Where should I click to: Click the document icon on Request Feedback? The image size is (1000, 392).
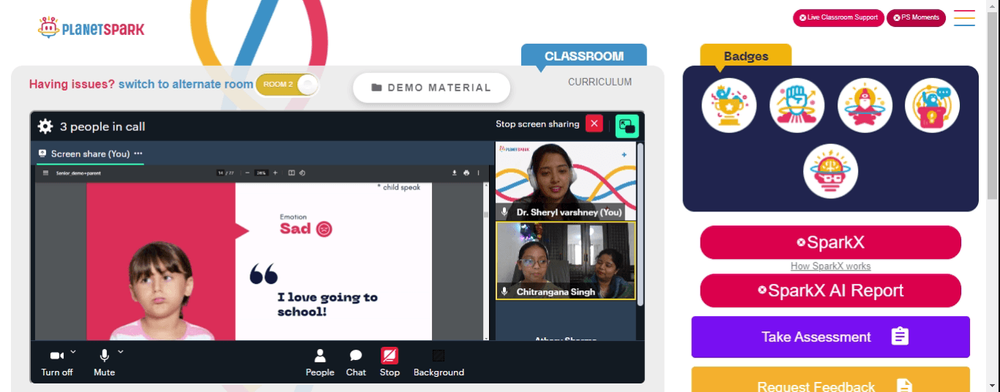pos(904,386)
